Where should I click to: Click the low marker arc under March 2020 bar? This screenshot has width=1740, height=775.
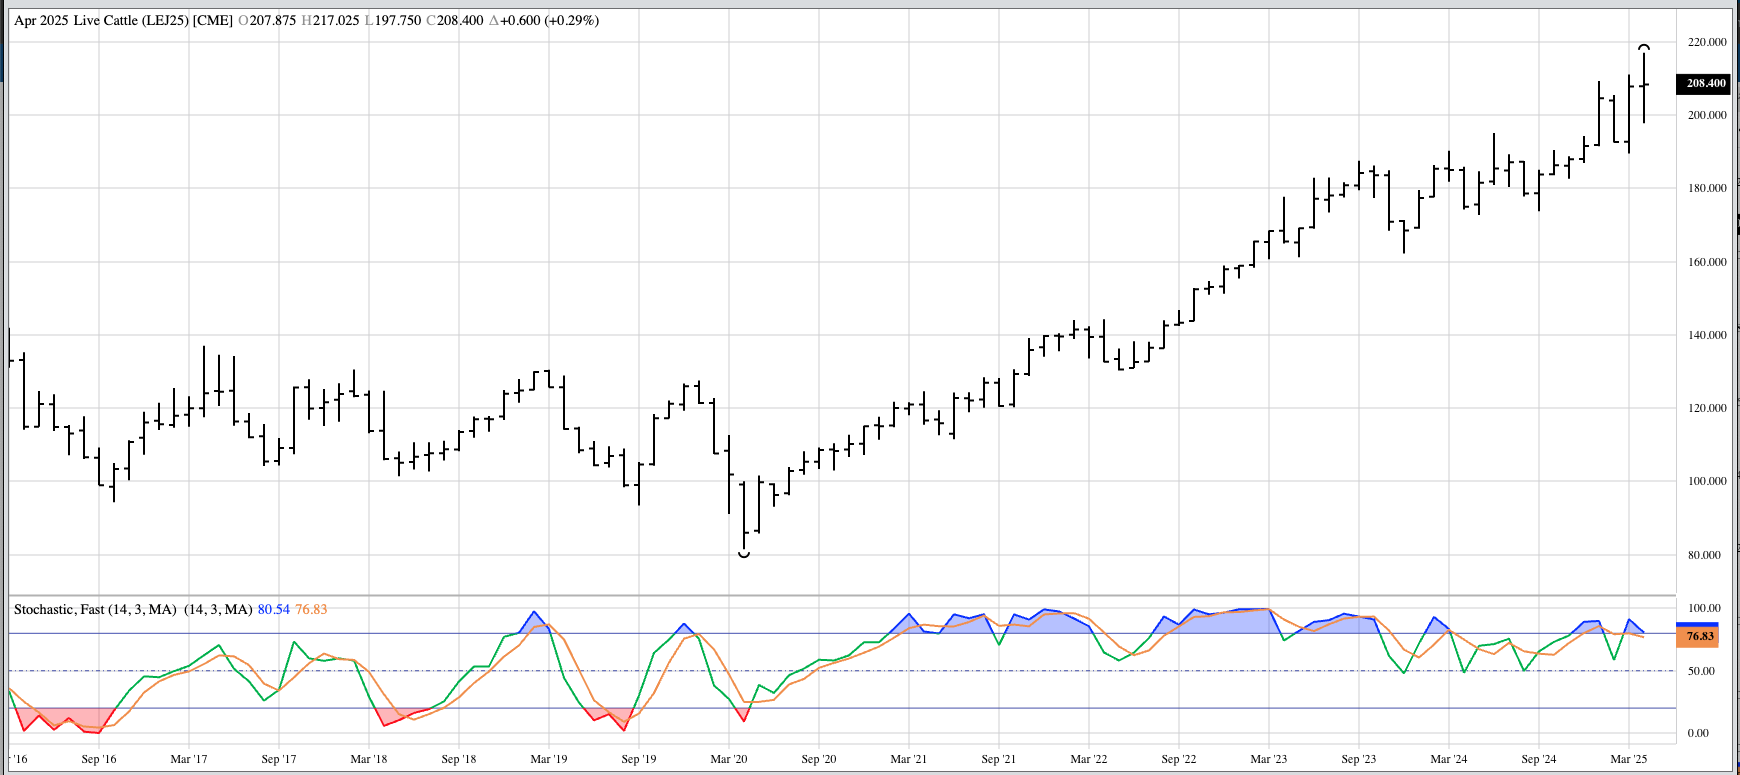pyautogui.click(x=744, y=554)
